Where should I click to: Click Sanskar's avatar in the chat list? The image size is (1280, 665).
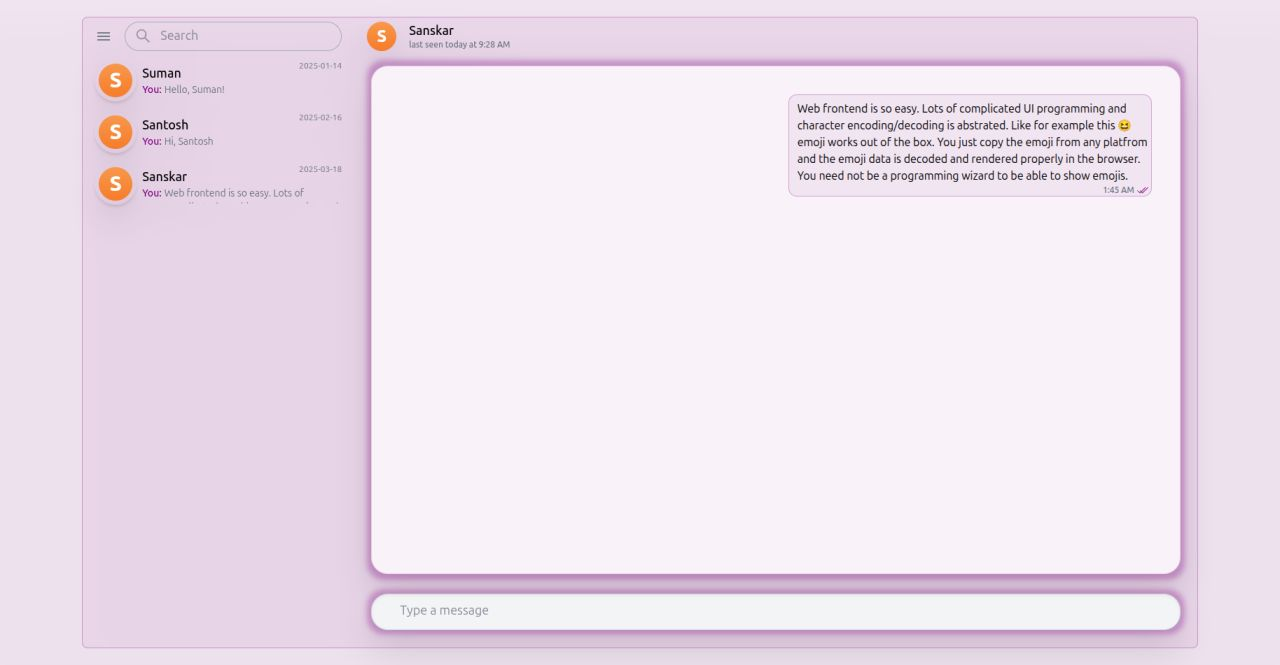tap(115, 184)
